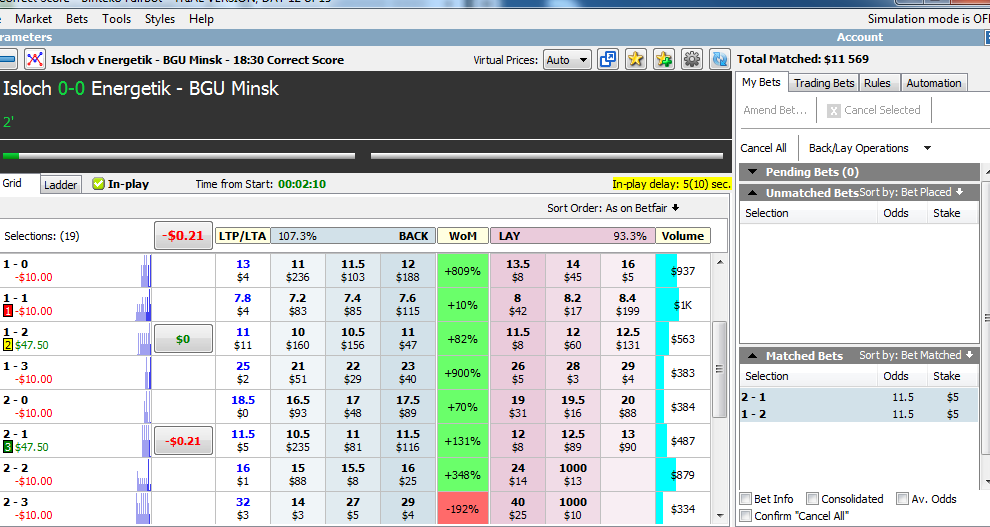990x527 pixels.
Task: Change Unmatched Bets sort by Bet Placed
Action: [911, 192]
